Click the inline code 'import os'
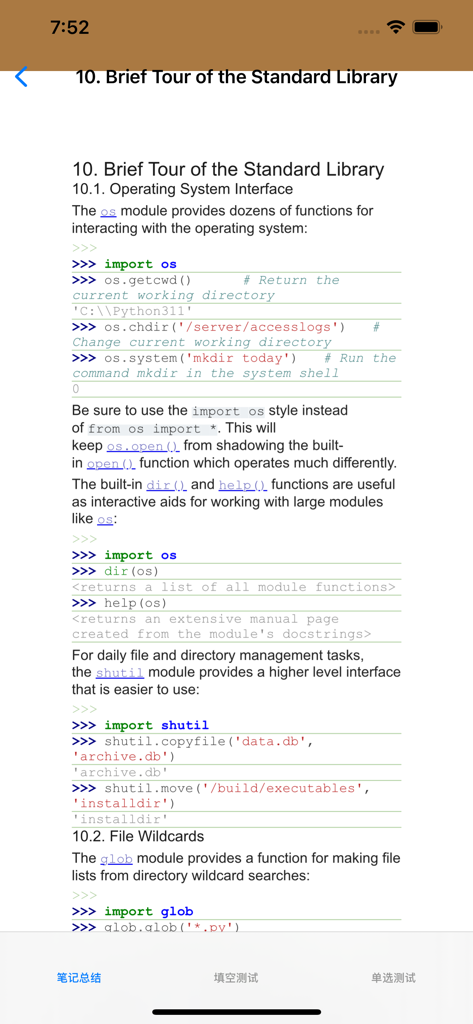The width and height of the screenshot is (473, 1024). pyautogui.click(x=227, y=411)
